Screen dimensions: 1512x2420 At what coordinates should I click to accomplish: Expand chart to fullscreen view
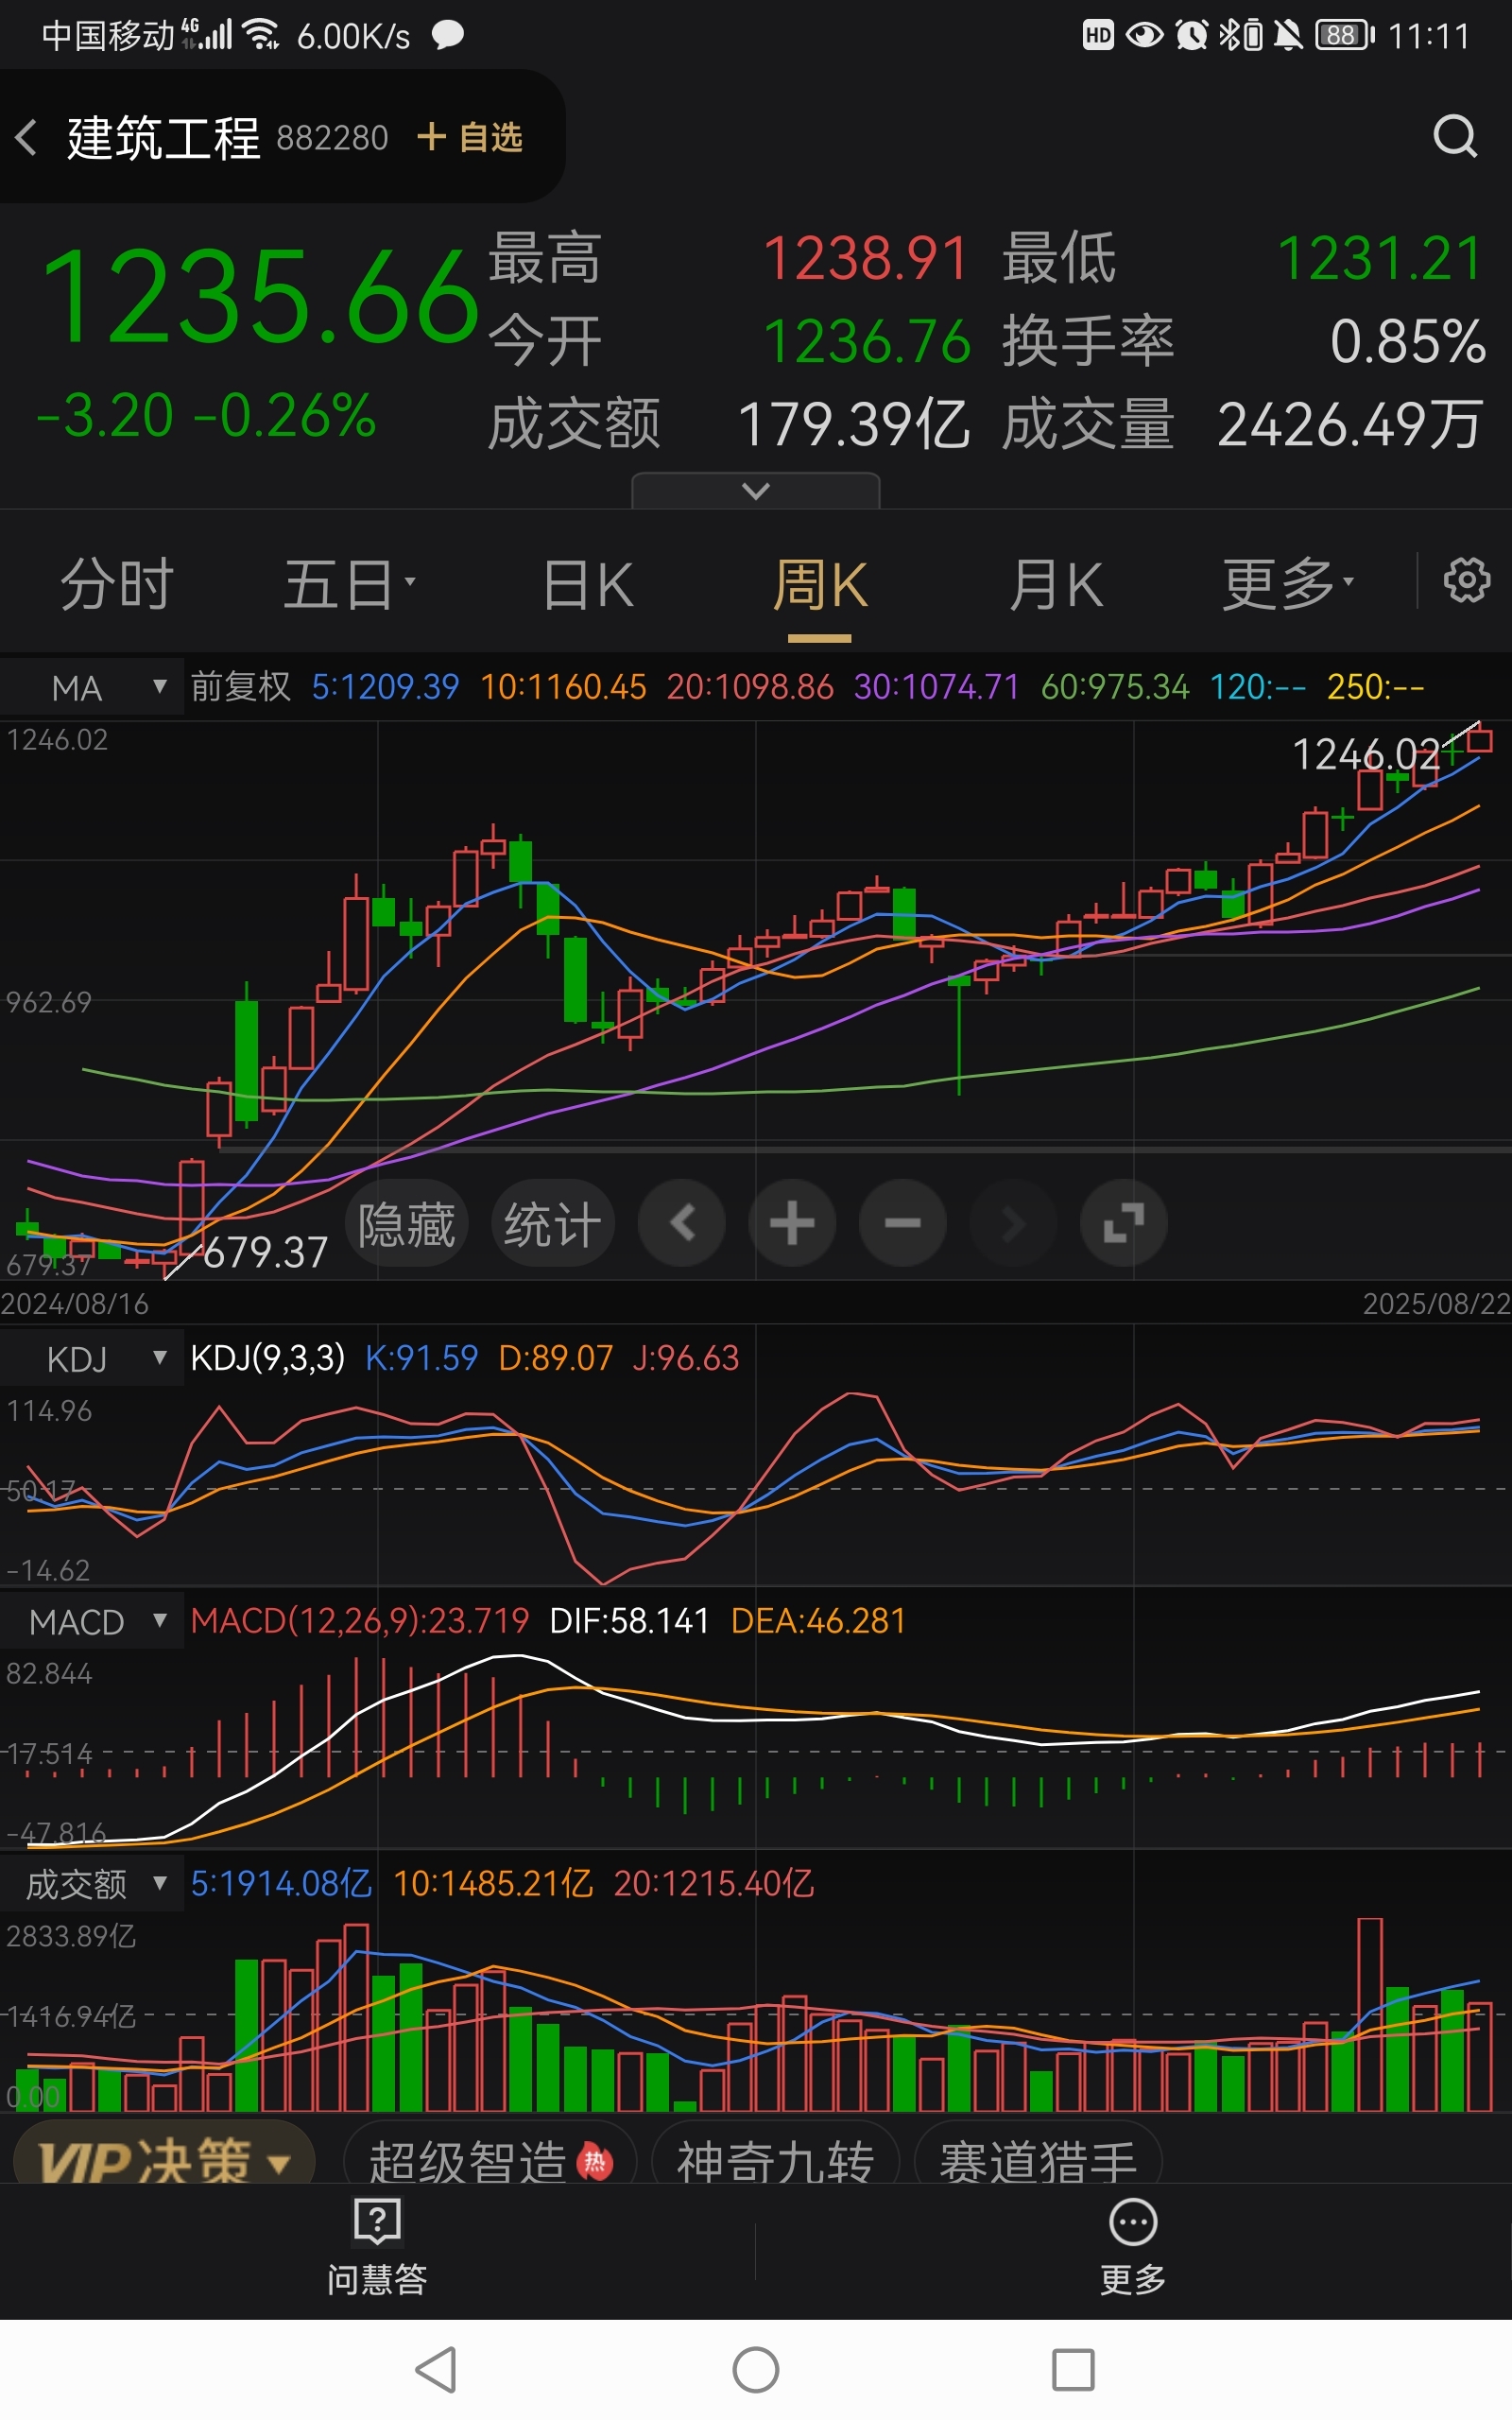[1123, 1223]
